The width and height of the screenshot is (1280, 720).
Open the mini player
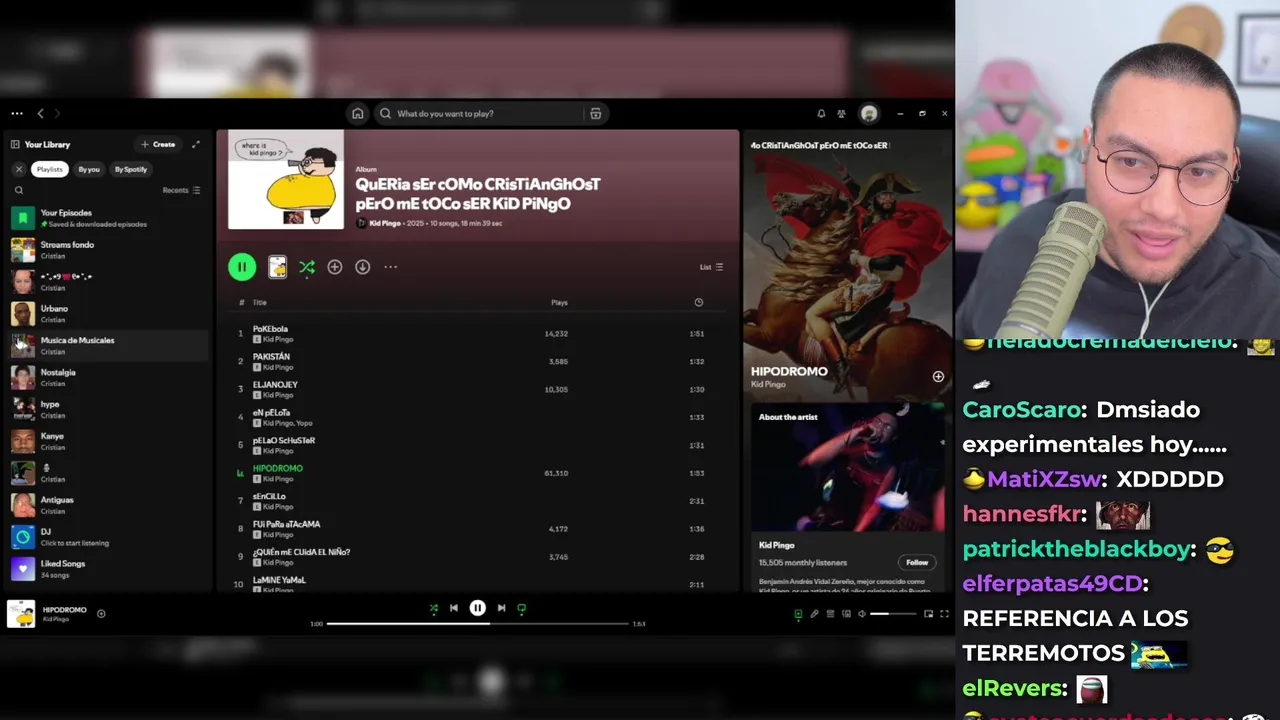[928, 614]
